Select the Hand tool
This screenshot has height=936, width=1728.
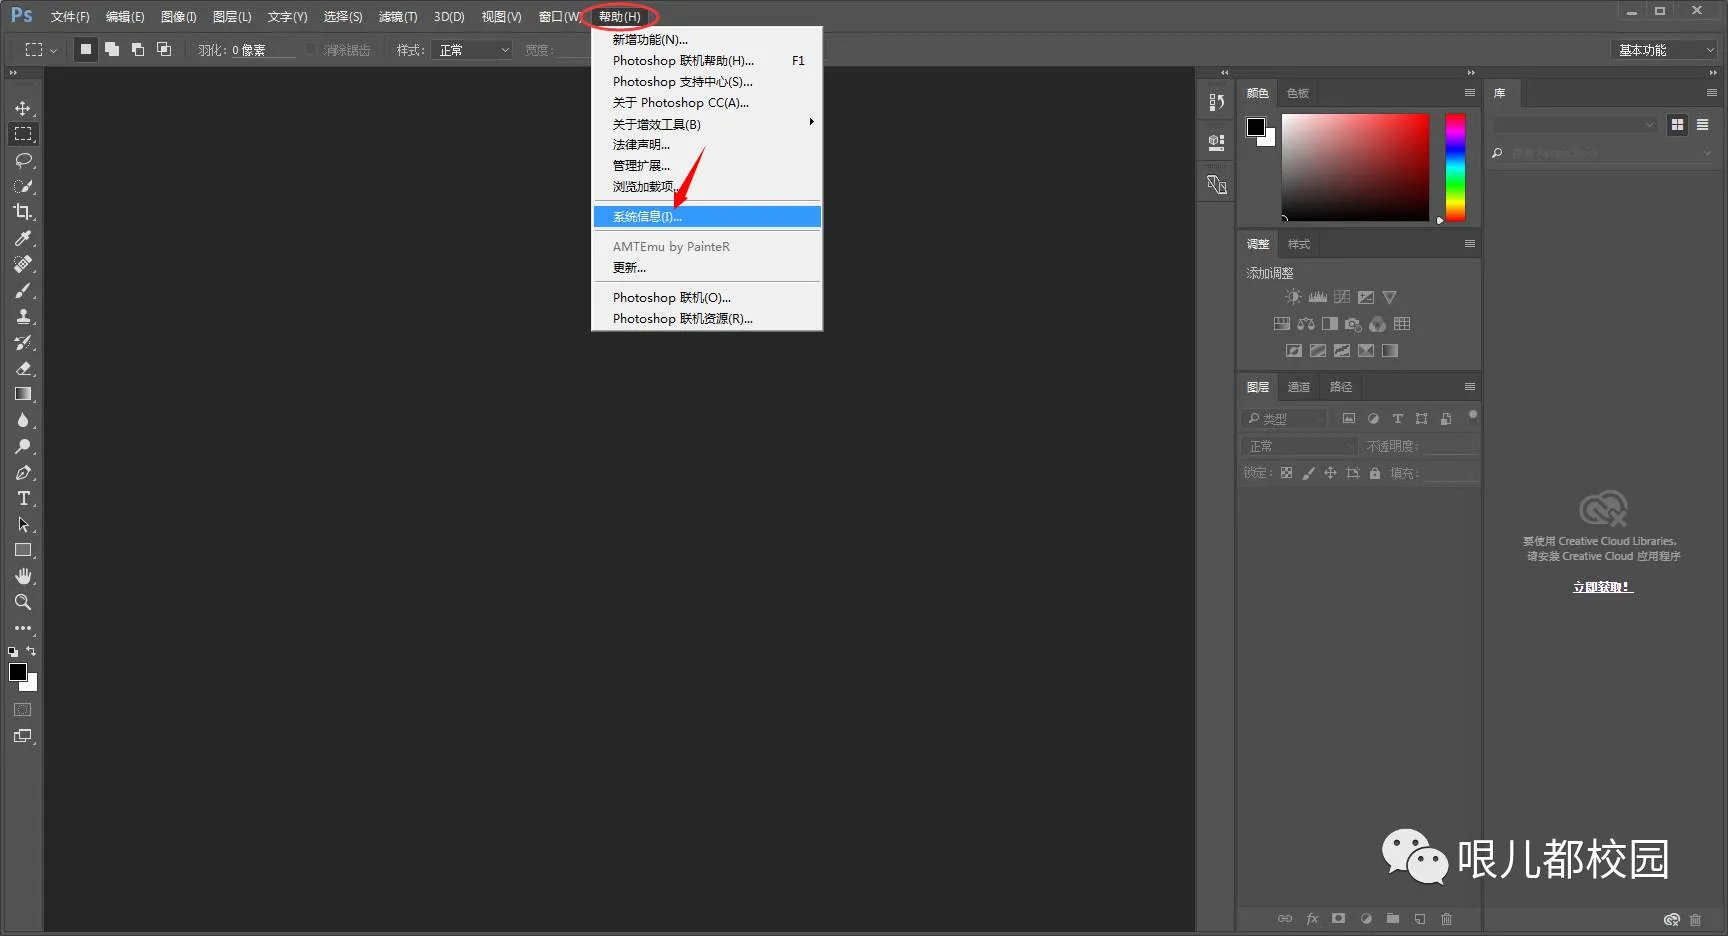pyautogui.click(x=23, y=576)
